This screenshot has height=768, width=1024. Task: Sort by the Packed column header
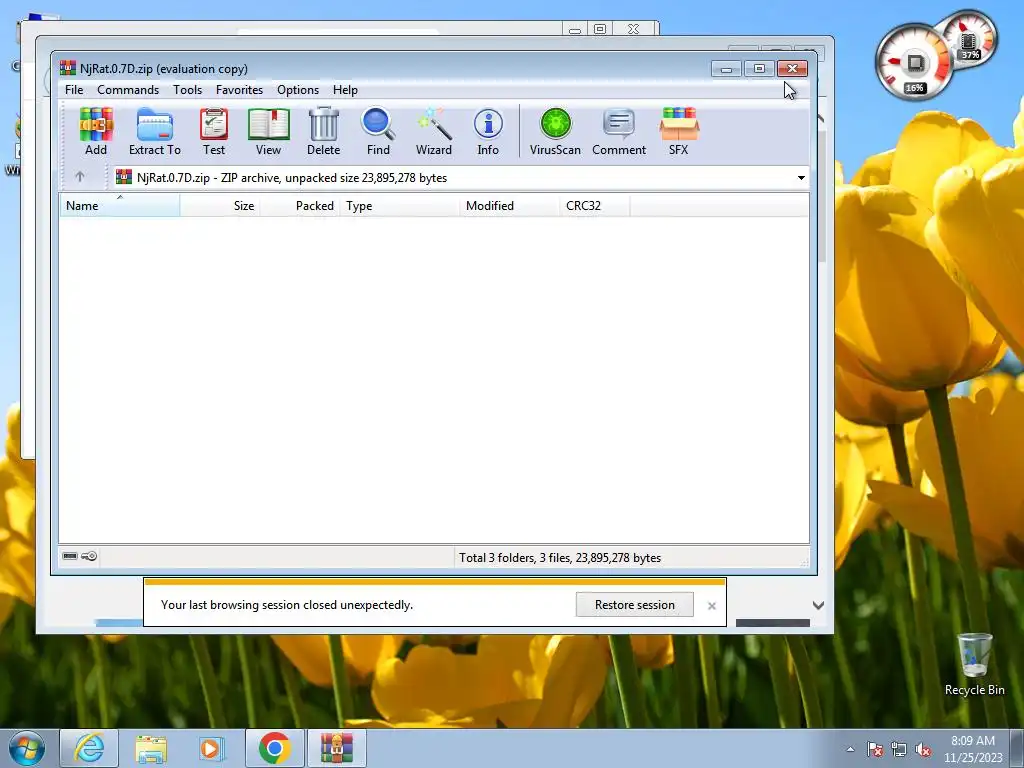[300, 206]
